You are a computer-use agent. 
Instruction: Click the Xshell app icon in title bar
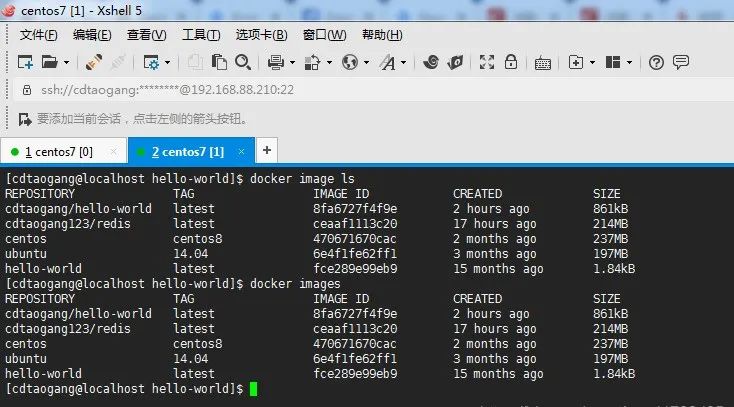tap(9, 10)
